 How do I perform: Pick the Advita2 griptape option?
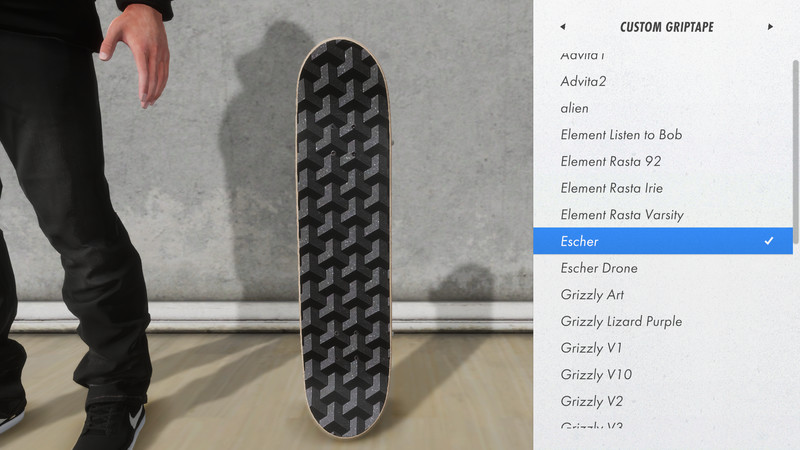(663, 81)
